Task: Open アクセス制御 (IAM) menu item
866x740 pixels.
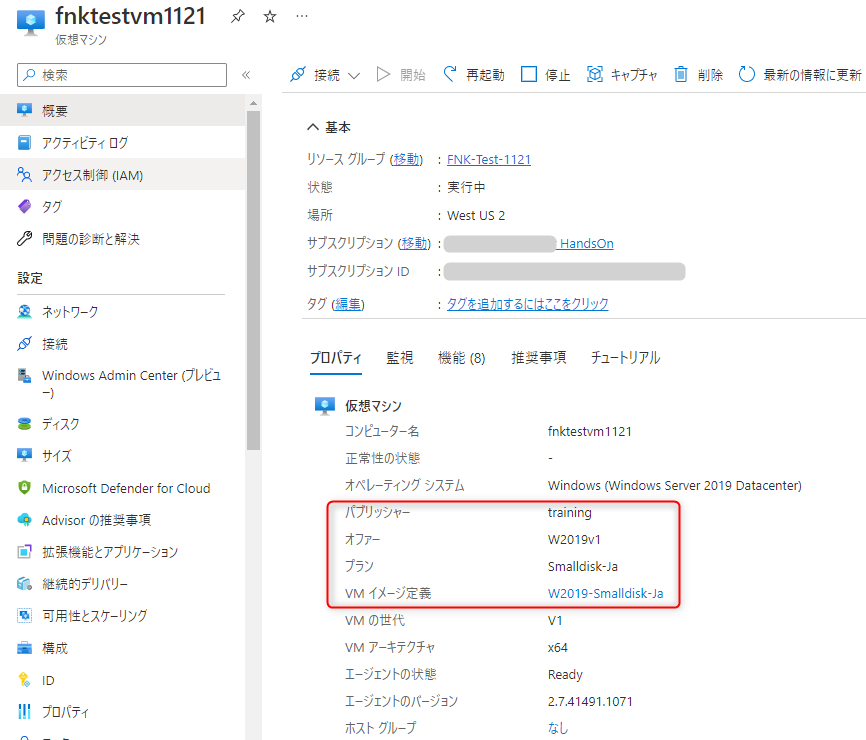Action: [123, 175]
